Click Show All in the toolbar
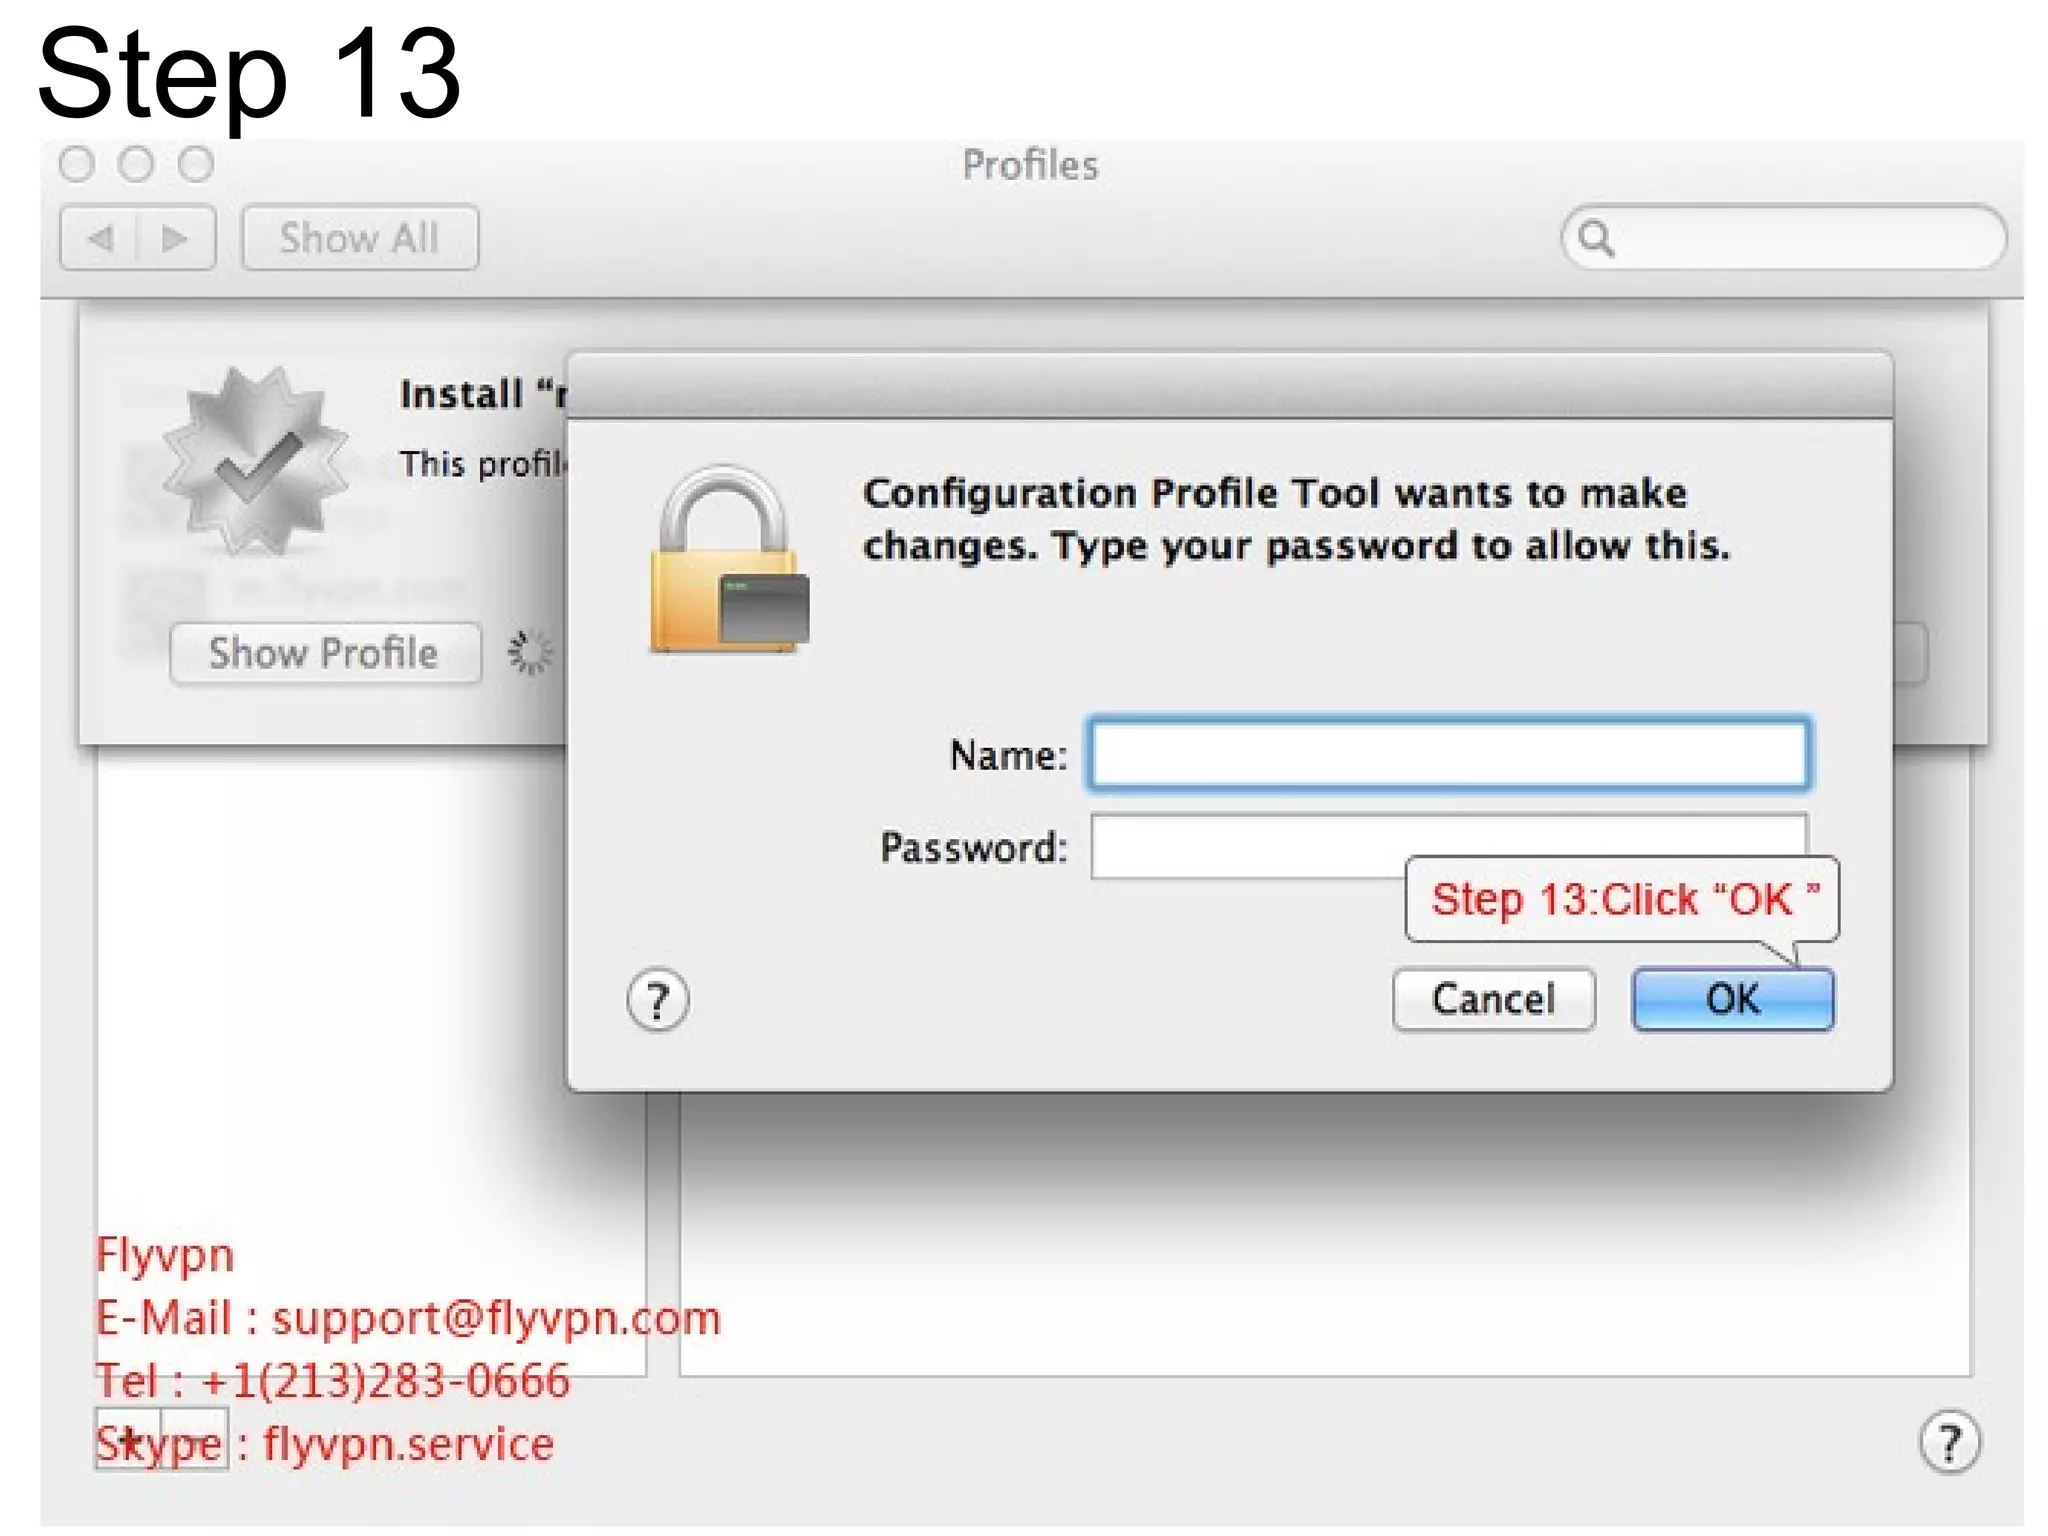The width and height of the screenshot is (2048, 1536). [x=360, y=238]
